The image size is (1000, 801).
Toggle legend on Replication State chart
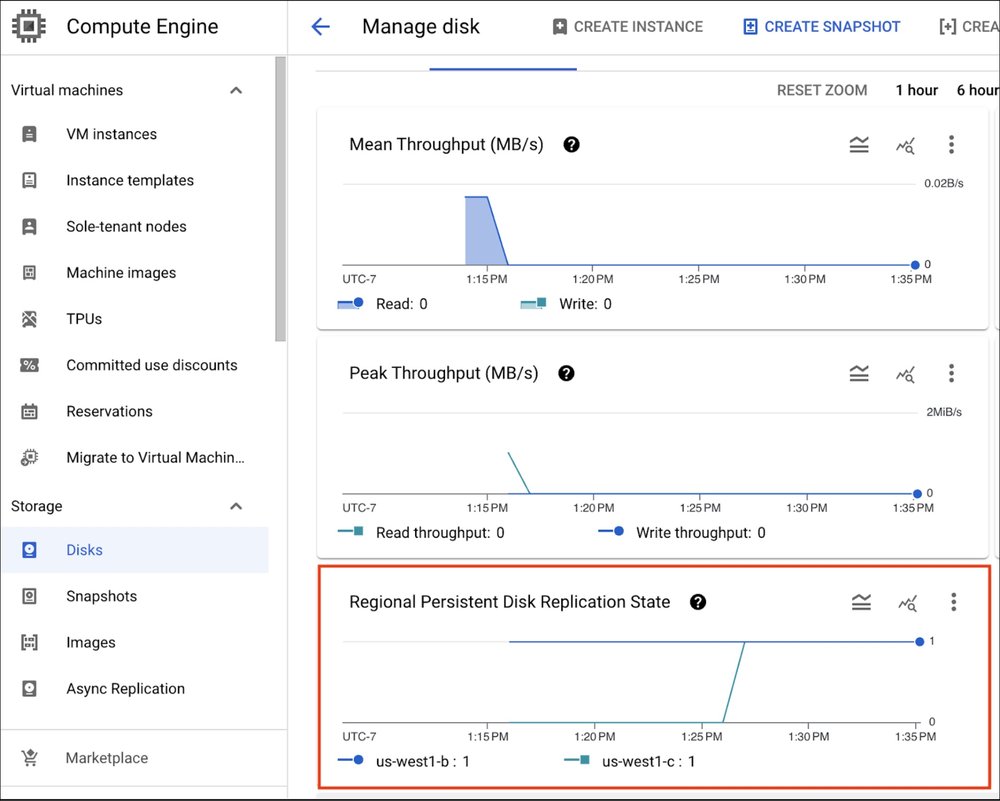[861, 602]
